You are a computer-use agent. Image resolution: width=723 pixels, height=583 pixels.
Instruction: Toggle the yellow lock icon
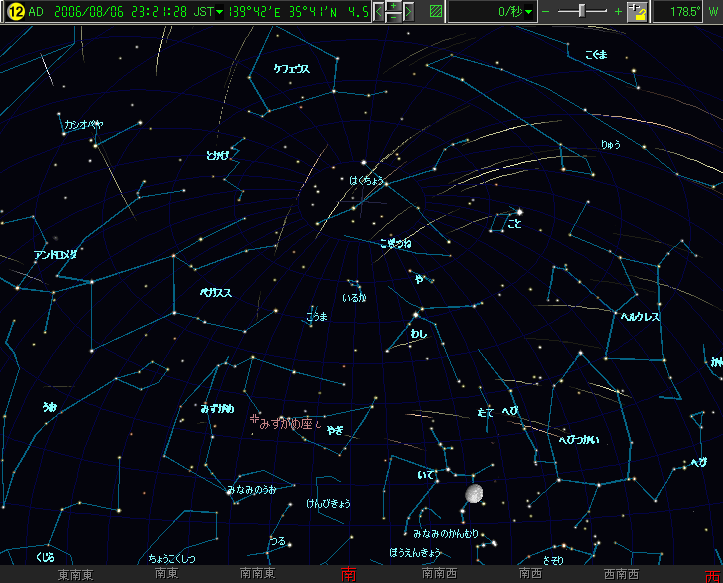click(639, 12)
